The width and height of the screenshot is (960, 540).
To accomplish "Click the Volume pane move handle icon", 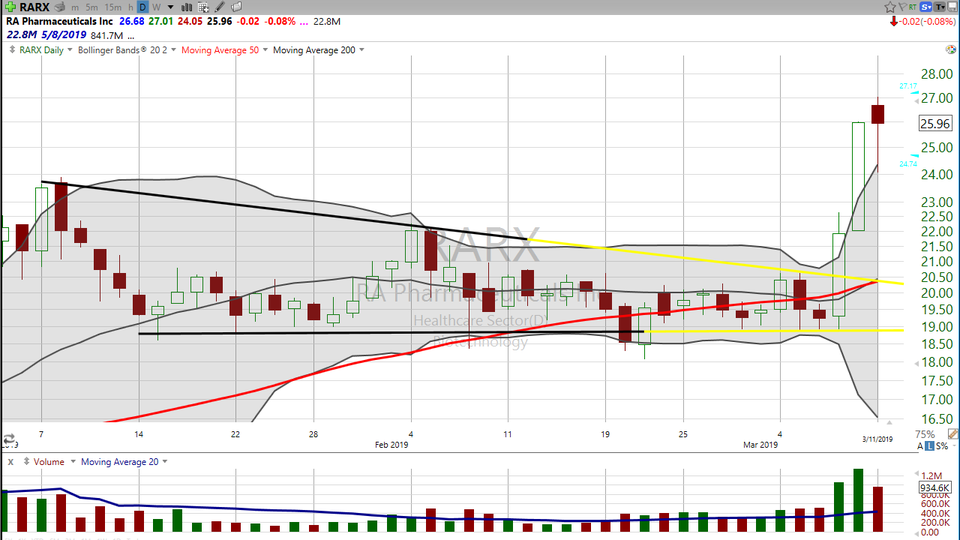I will coord(26,462).
